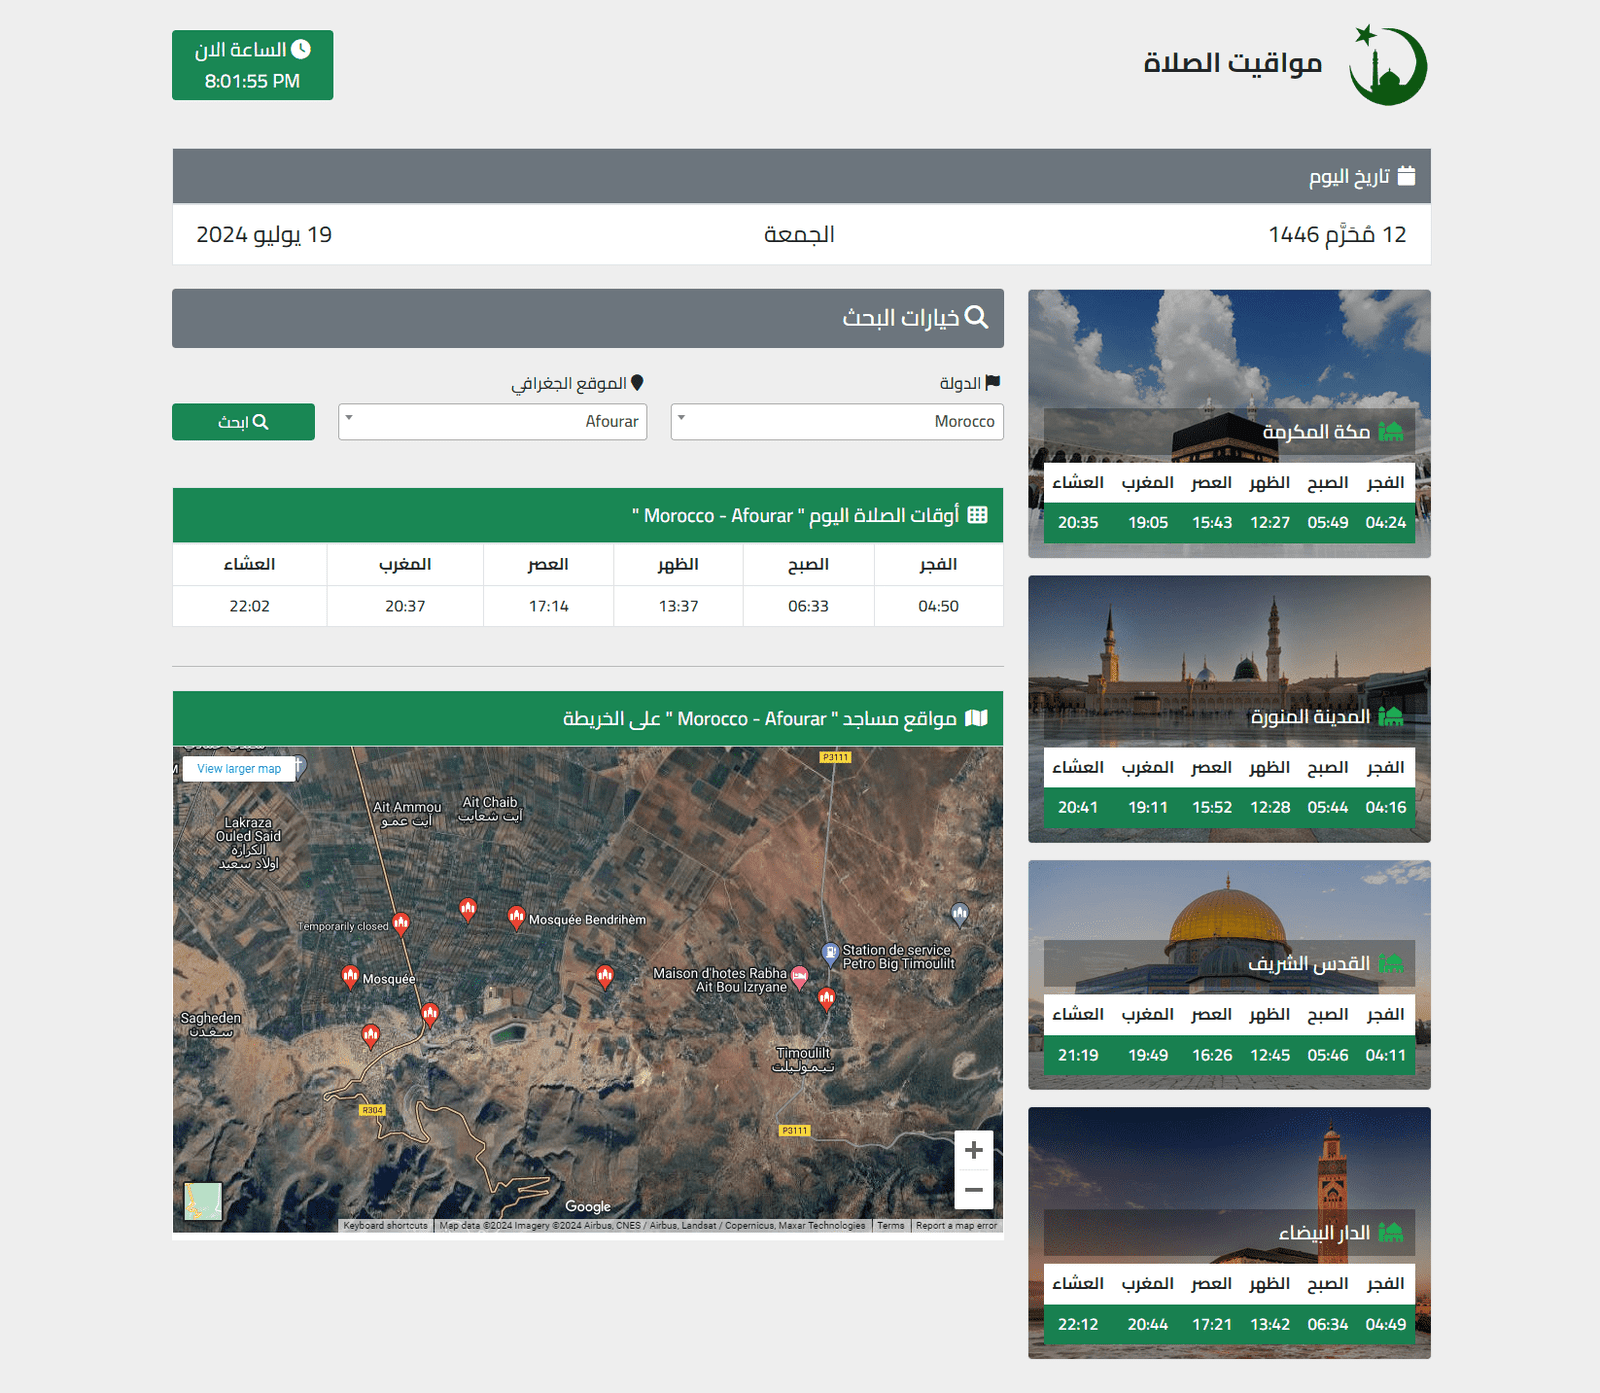Click the مكة المكرمة card title
This screenshot has width=1600, height=1393.
point(1316,431)
